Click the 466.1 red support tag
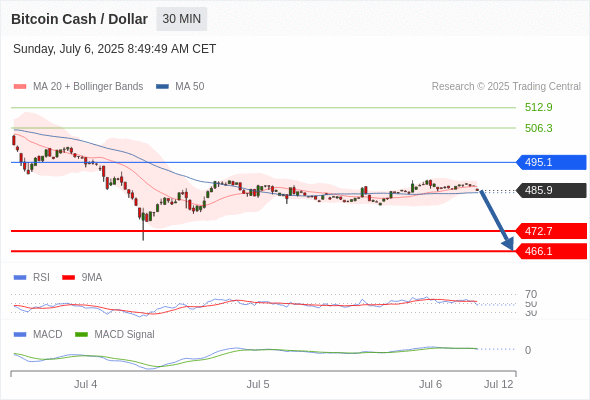Viewport: 590px width, 400px height. point(551,251)
